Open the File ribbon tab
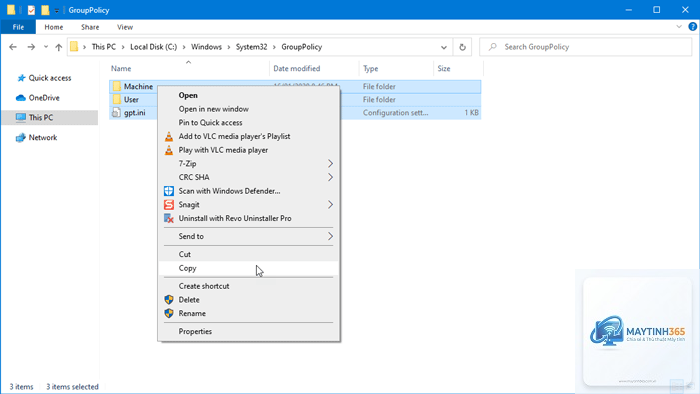700x394 pixels. click(18, 27)
